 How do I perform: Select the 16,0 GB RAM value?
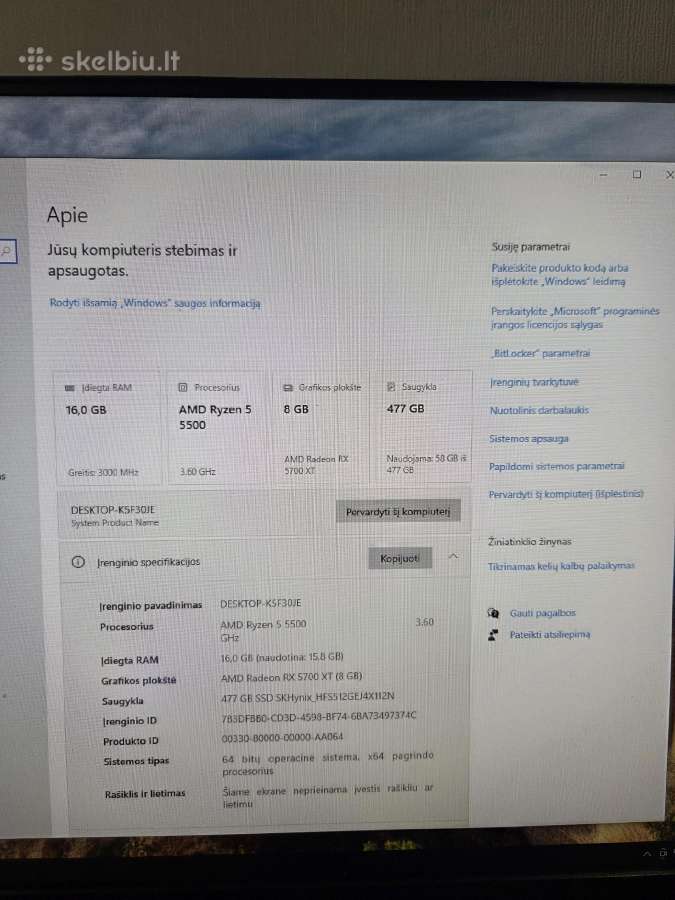tap(86, 410)
